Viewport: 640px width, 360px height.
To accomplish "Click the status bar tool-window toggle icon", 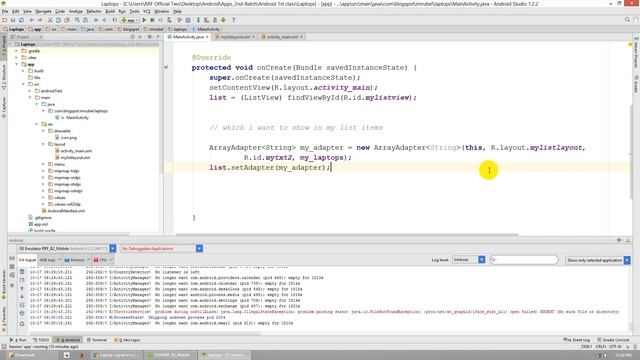I will click(x=4, y=347).
